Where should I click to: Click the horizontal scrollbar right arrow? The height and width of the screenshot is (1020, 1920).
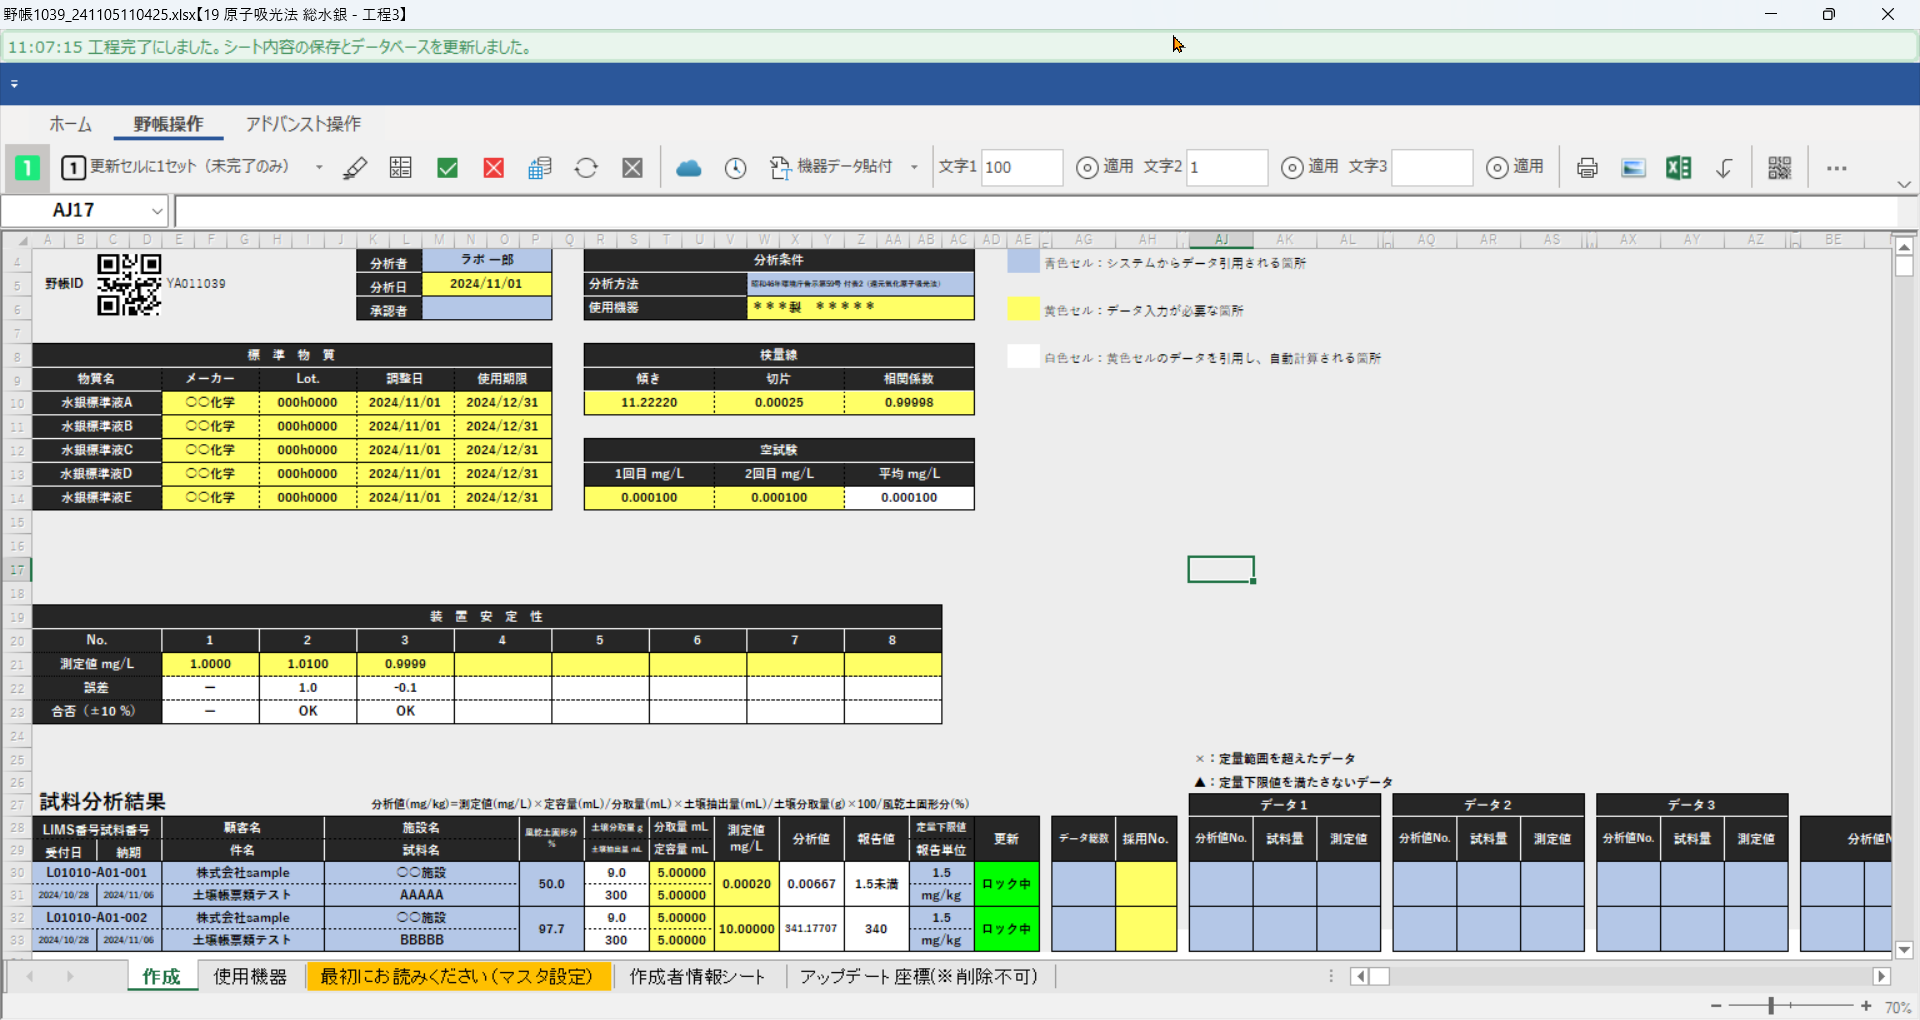1882,976
